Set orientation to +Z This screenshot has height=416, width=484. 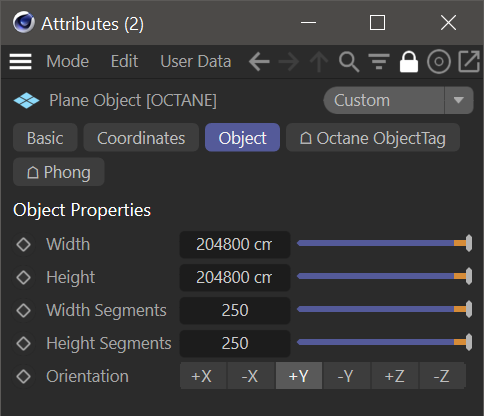(395, 376)
